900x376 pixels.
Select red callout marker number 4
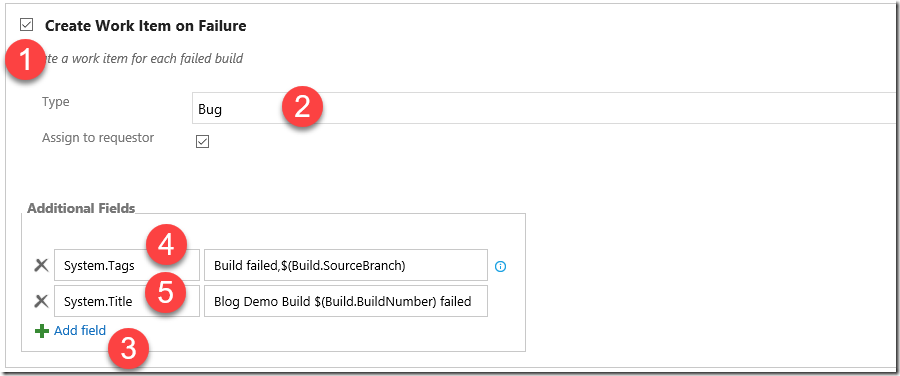point(166,247)
